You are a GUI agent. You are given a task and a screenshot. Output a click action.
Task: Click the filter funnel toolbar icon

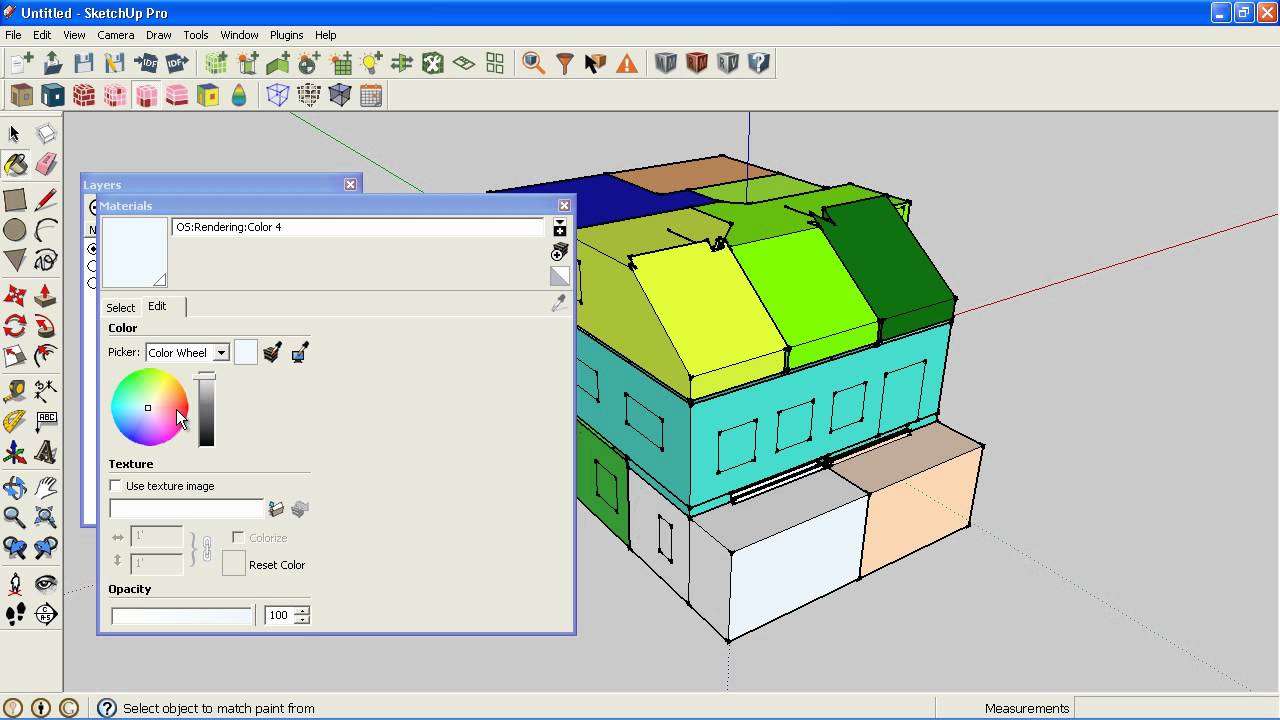565,64
